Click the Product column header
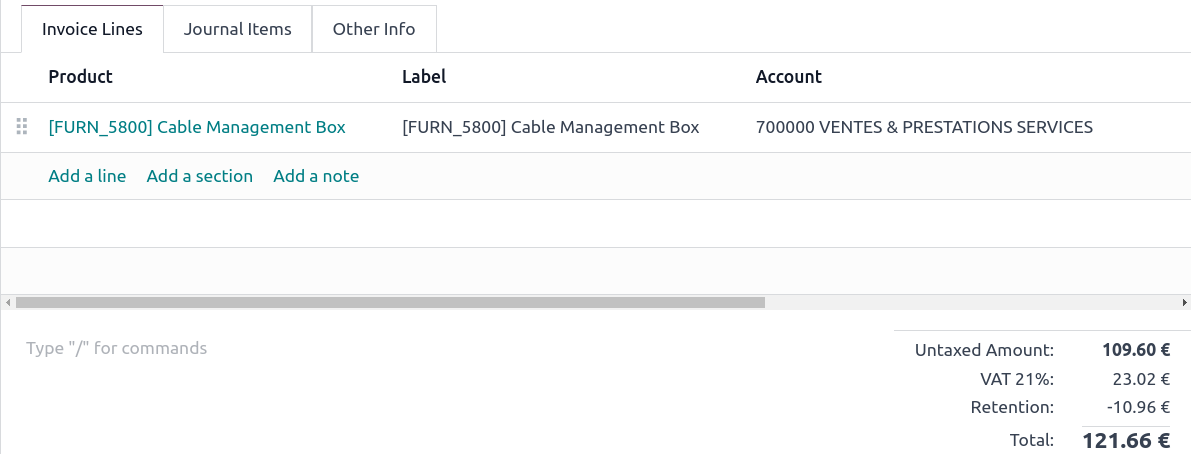1191x454 pixels. (x=81, y=77)
